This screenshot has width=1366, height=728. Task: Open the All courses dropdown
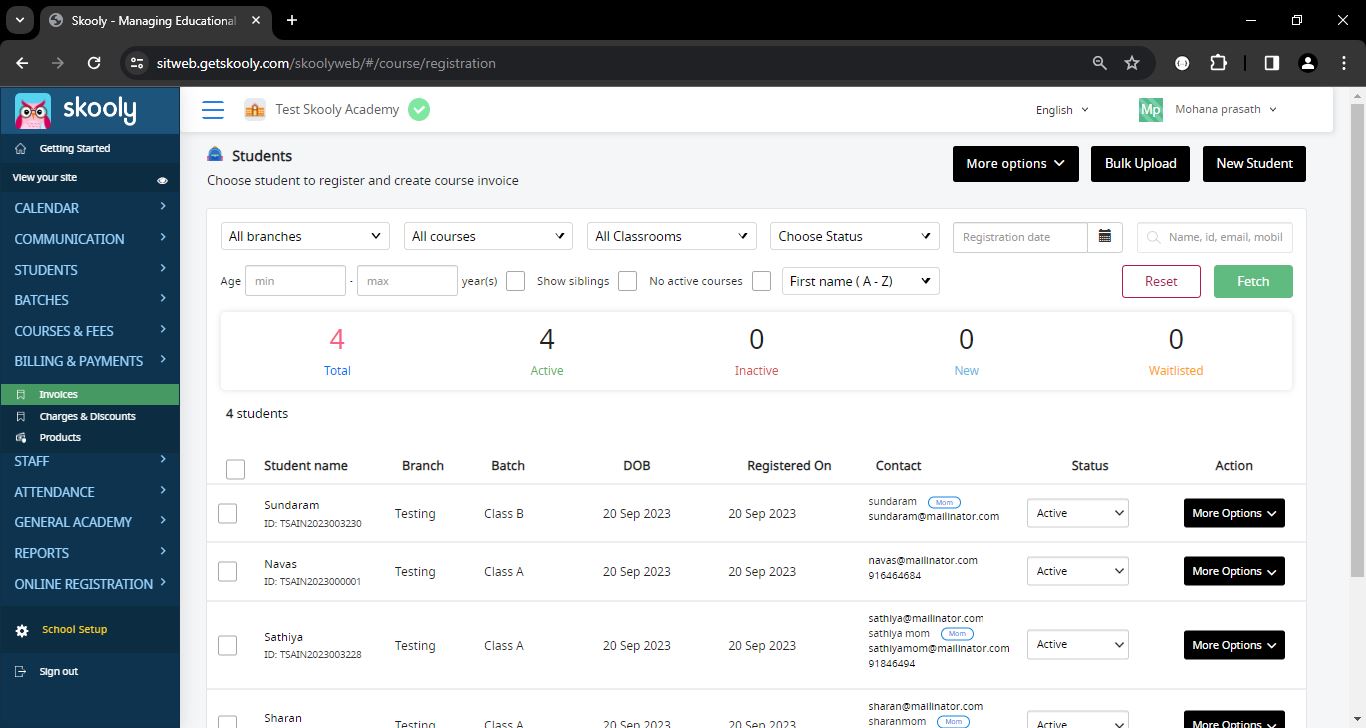click(x=489, y=236)
